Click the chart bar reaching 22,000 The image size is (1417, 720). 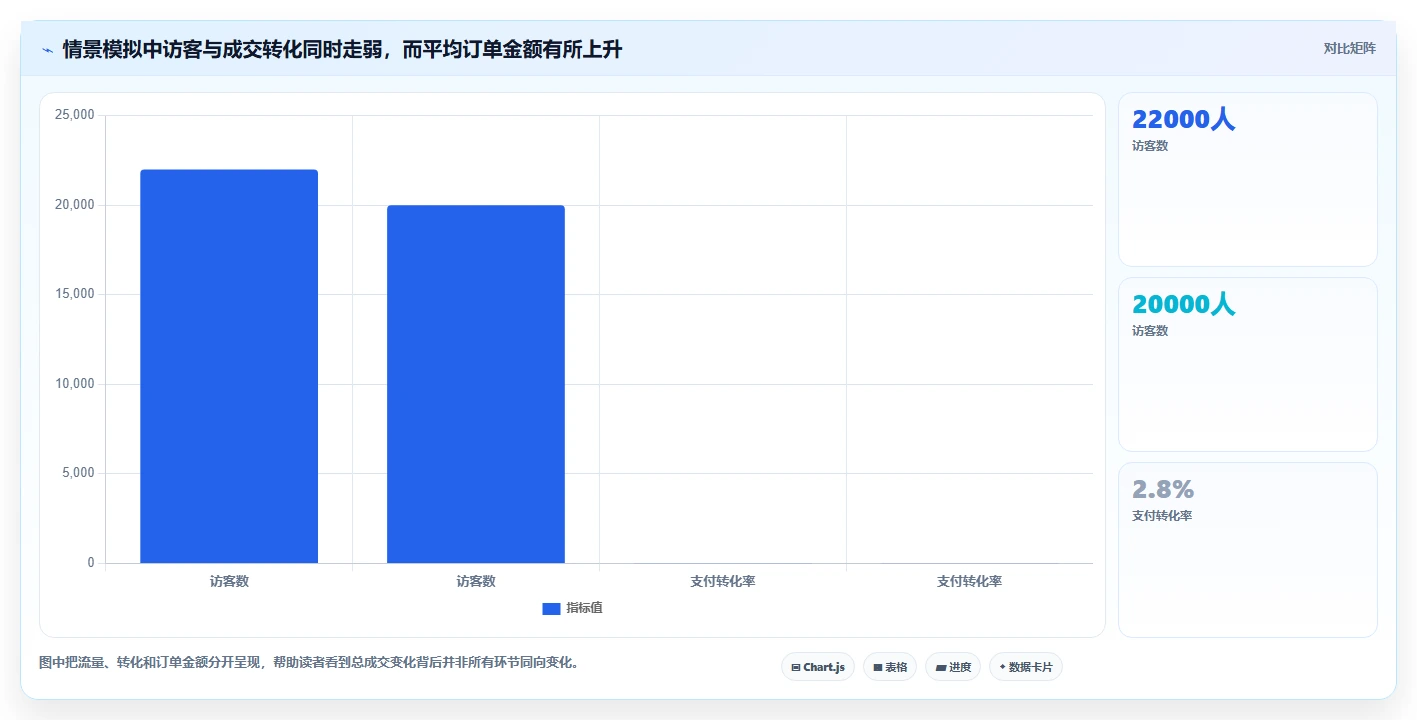click(229, 366)
